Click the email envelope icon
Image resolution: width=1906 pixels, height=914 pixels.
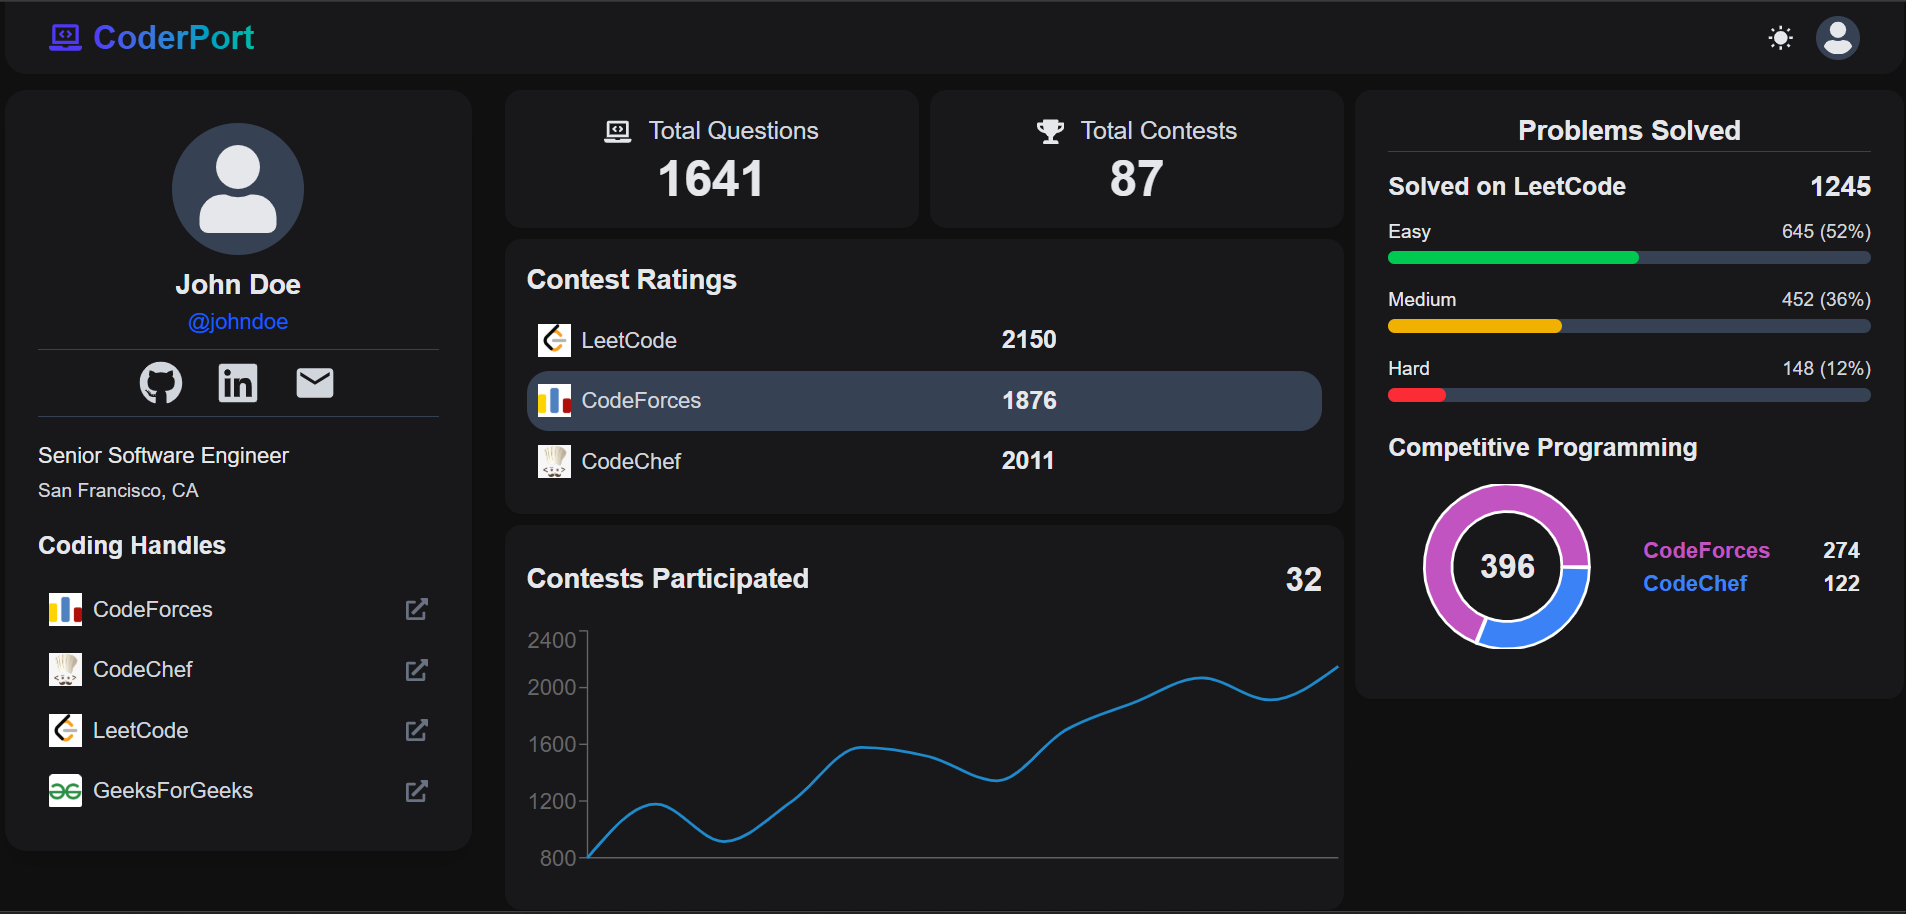click(315, 383)
